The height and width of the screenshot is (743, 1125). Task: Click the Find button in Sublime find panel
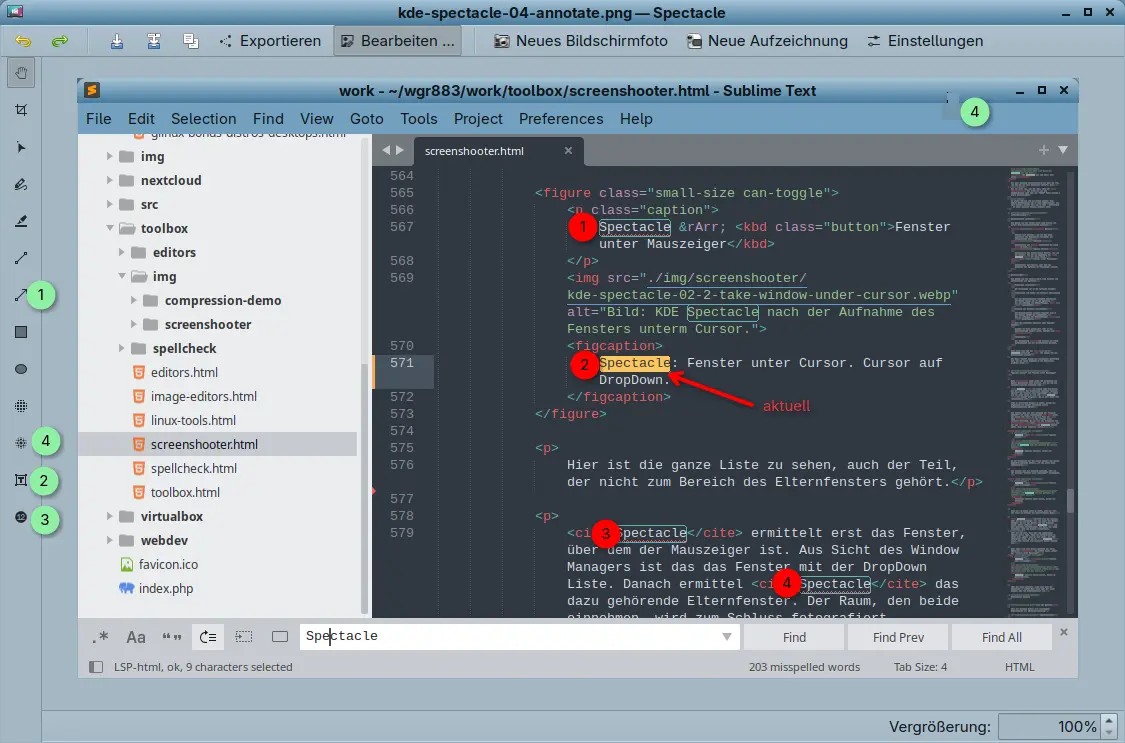coord(794,637)
